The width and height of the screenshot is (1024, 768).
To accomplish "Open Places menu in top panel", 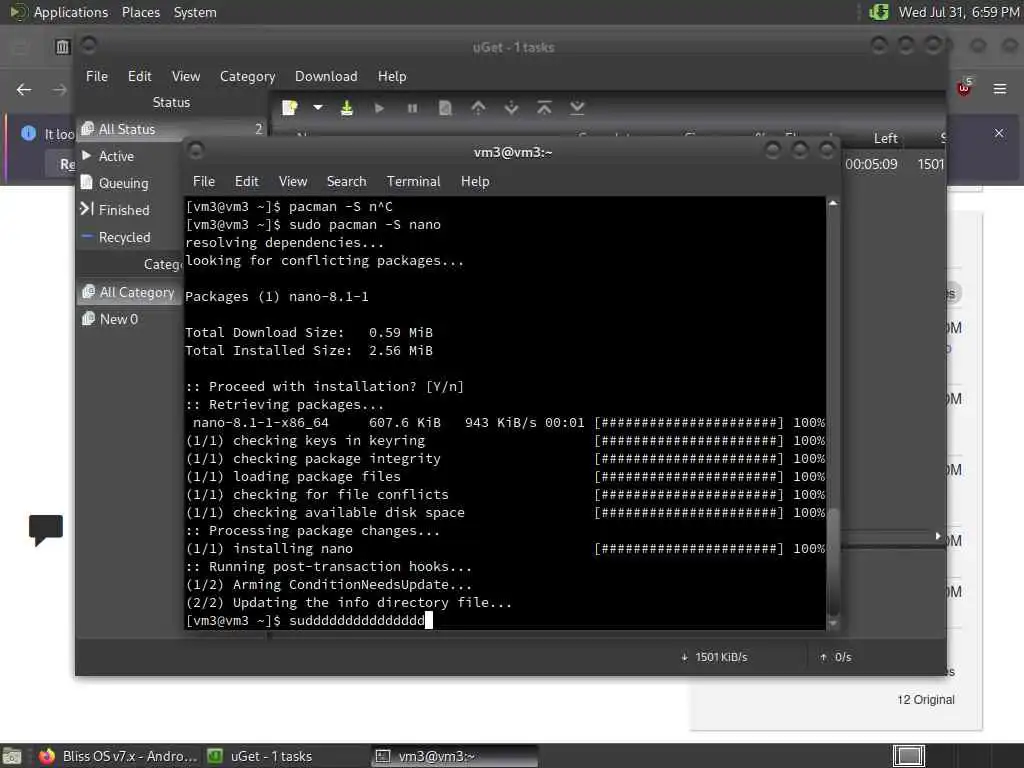I will tap(140, 12).
